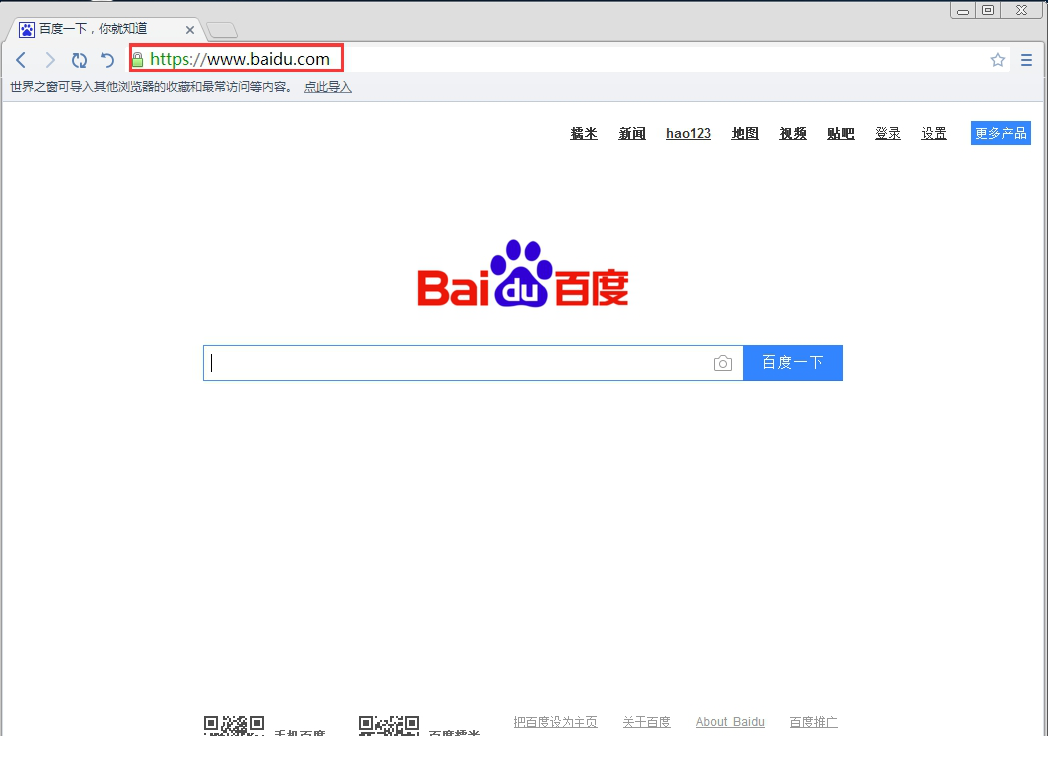Viewport: 1048px width, 765px height.
Task: Click the green padlock security icon
Action: [x=138, y=59]
